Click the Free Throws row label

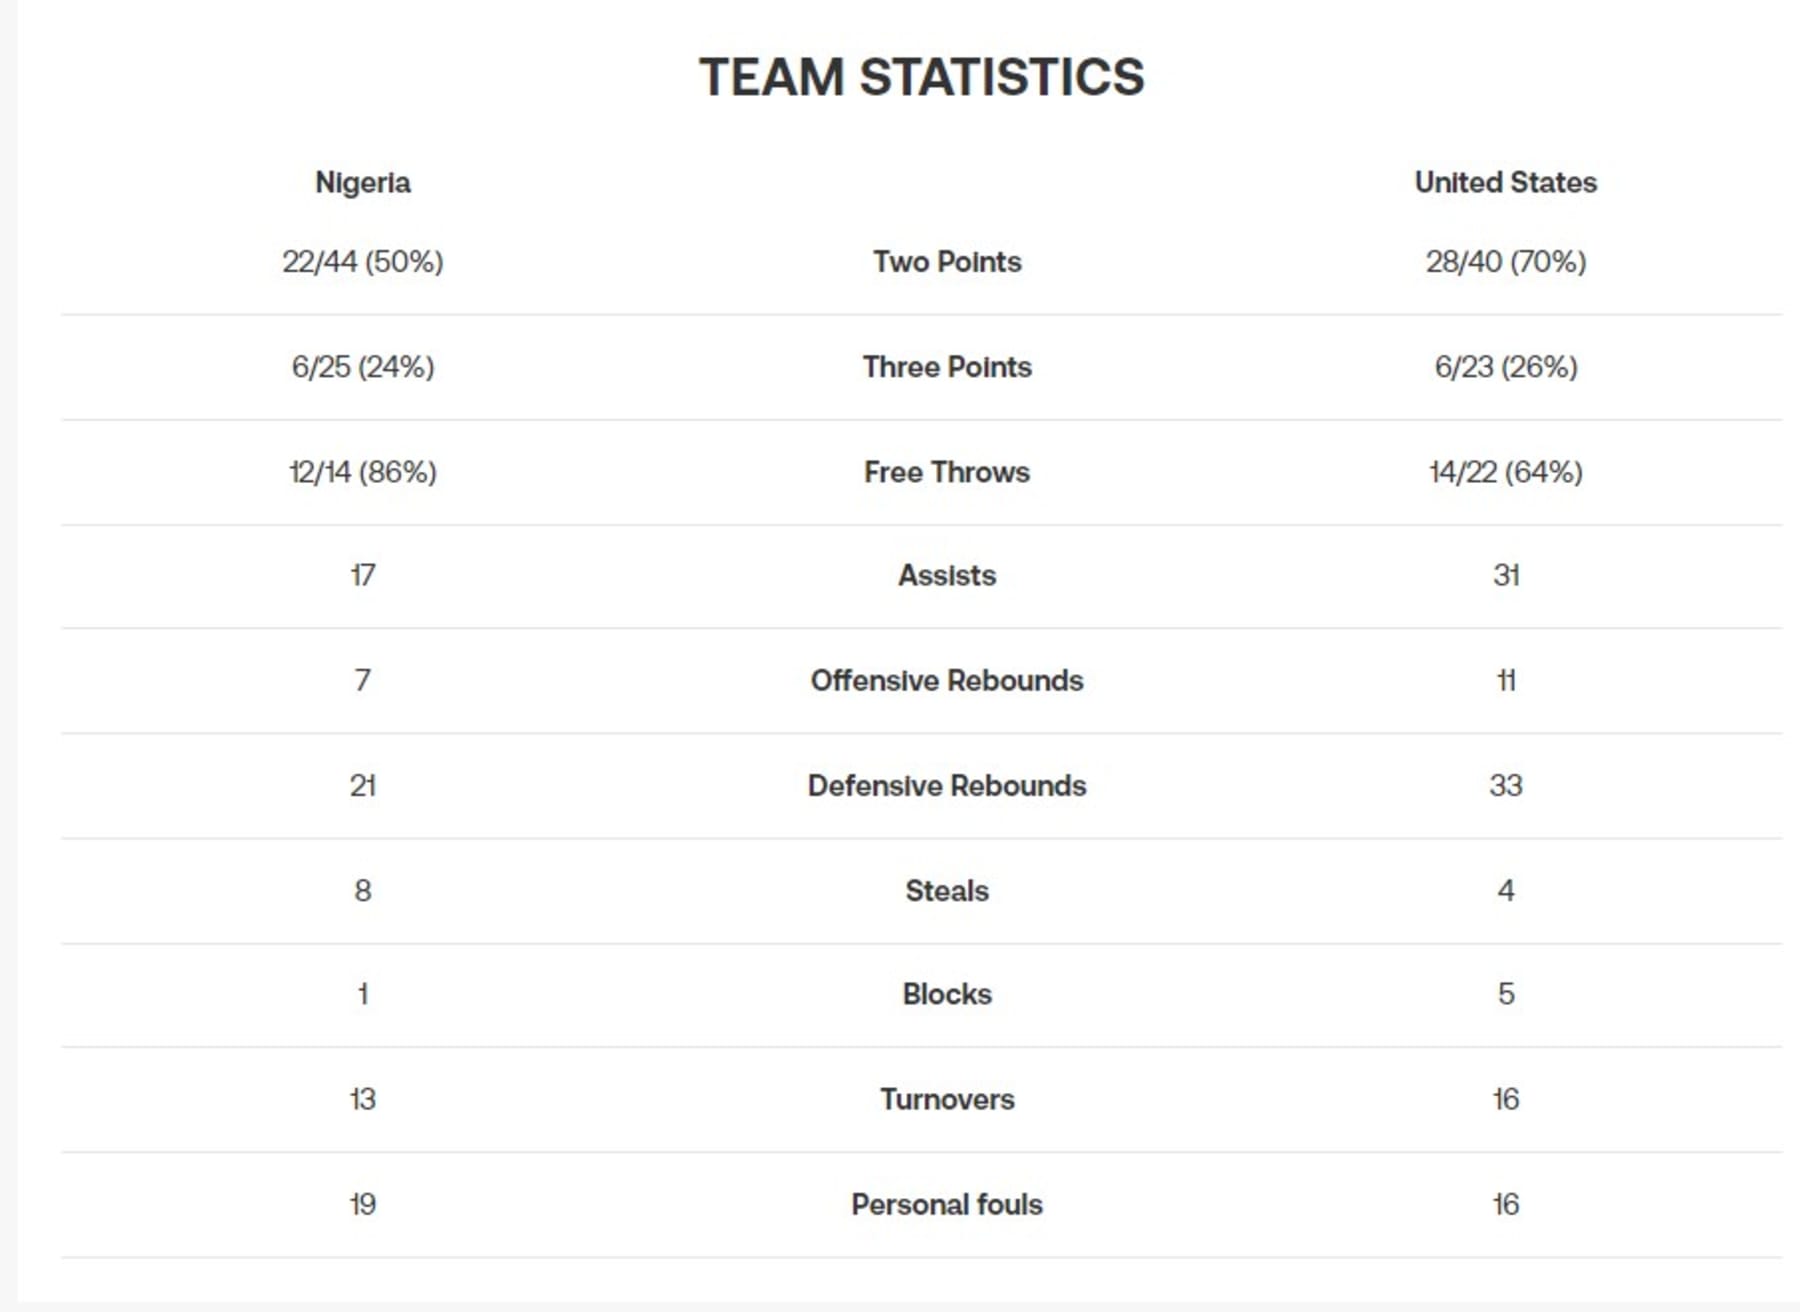[947, 472]
